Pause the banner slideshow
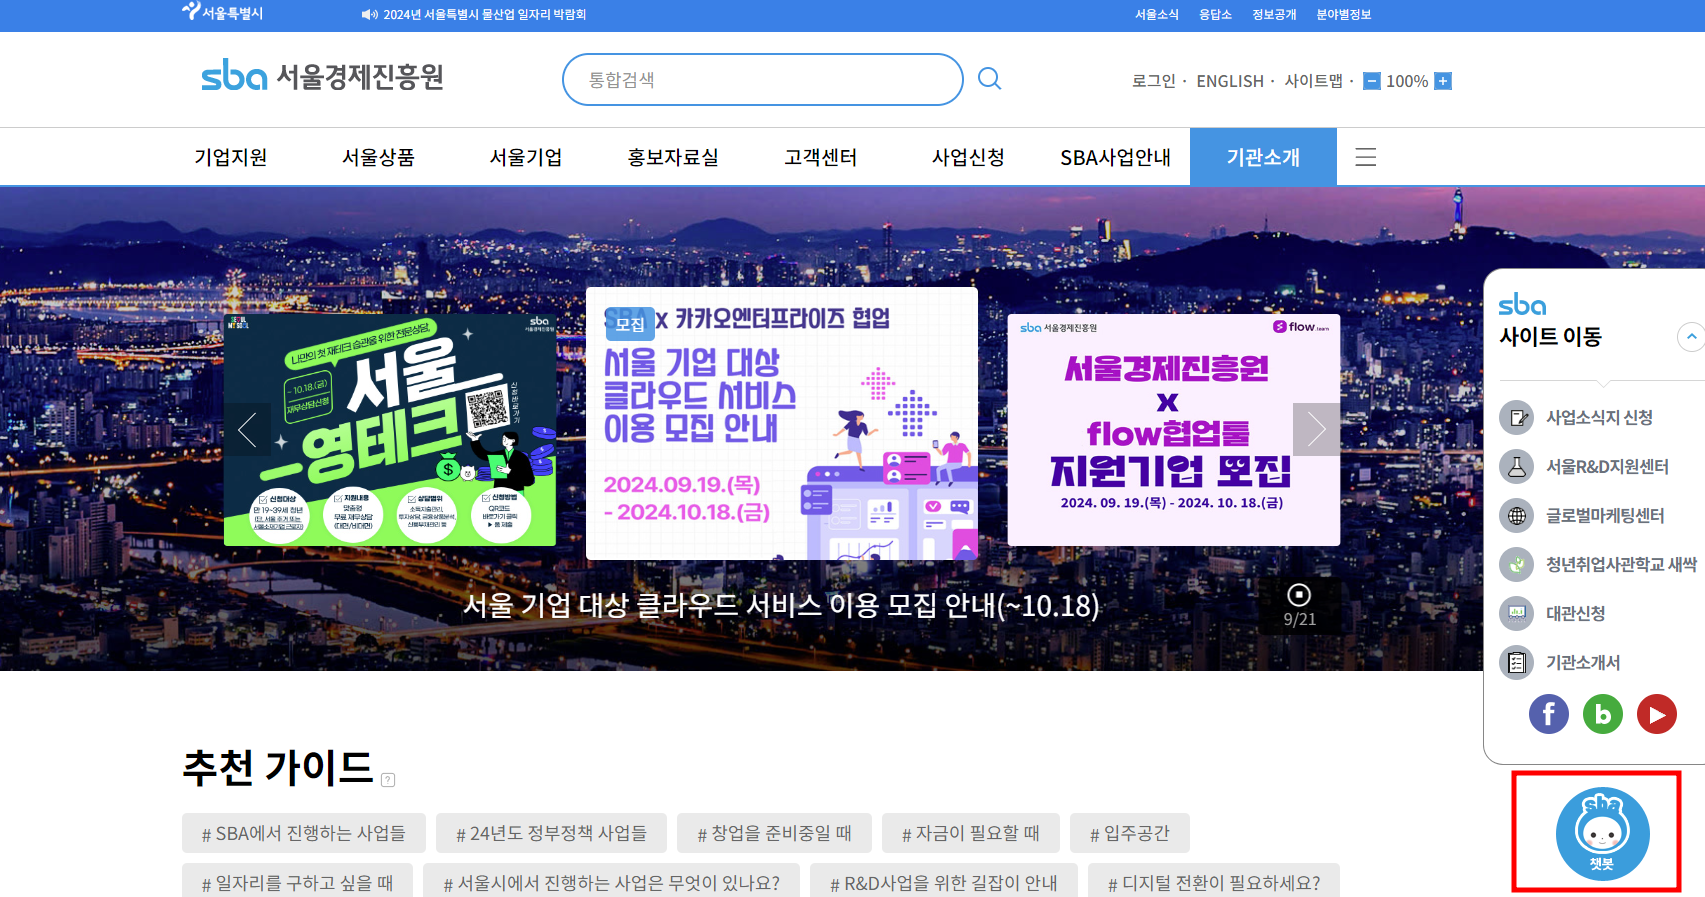 point(1299,595)
